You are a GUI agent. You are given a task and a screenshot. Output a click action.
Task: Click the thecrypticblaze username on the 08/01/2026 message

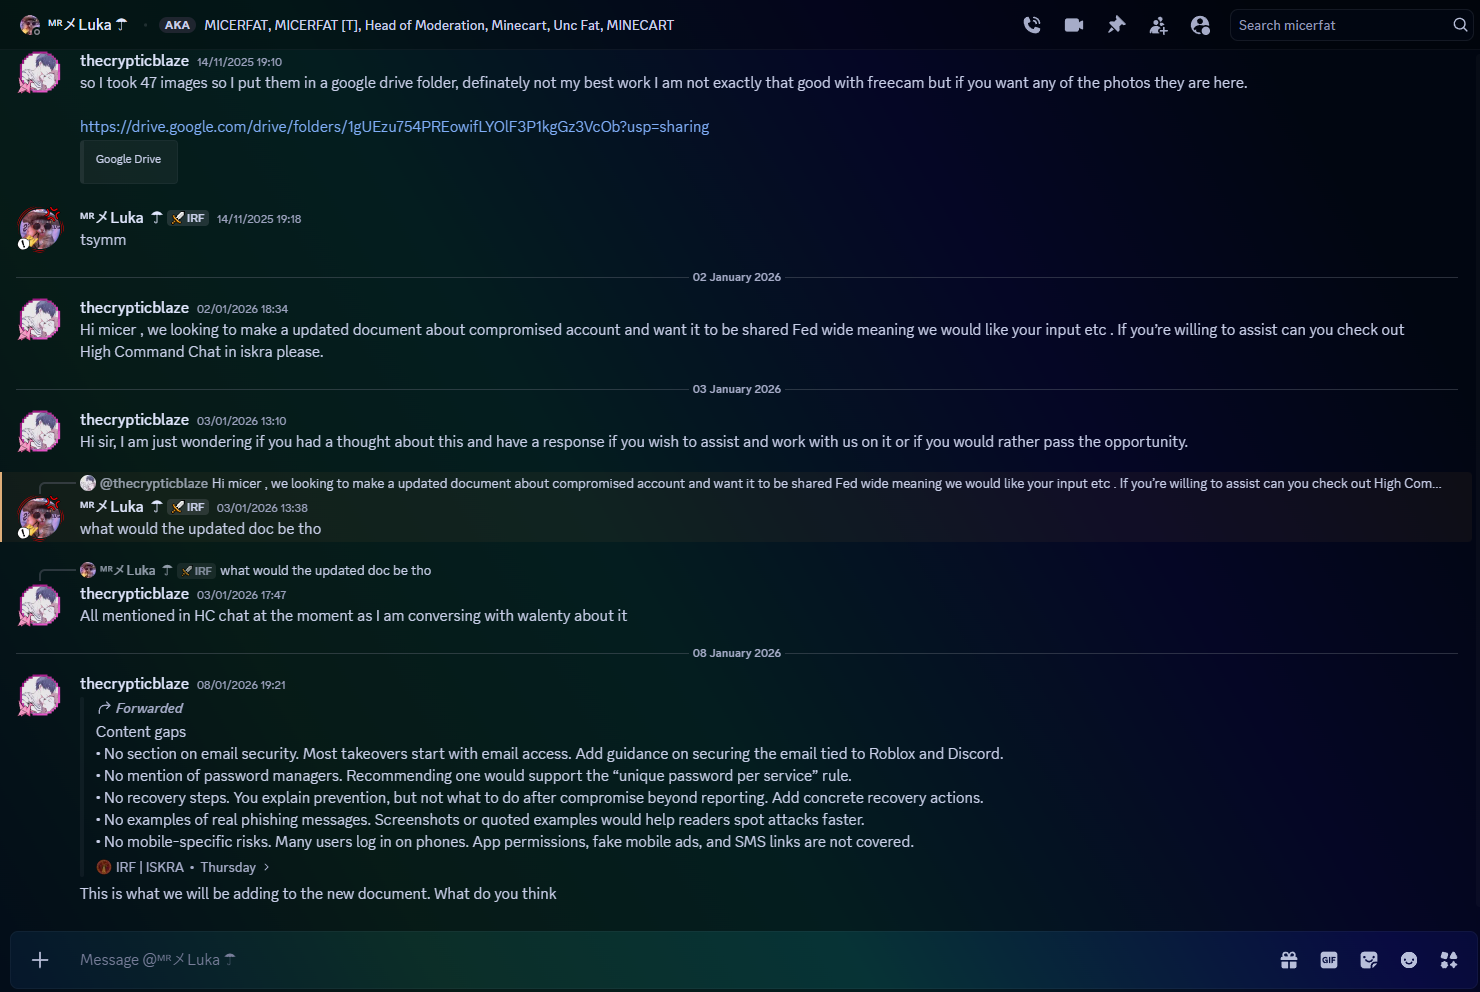(x=134, y=684)
